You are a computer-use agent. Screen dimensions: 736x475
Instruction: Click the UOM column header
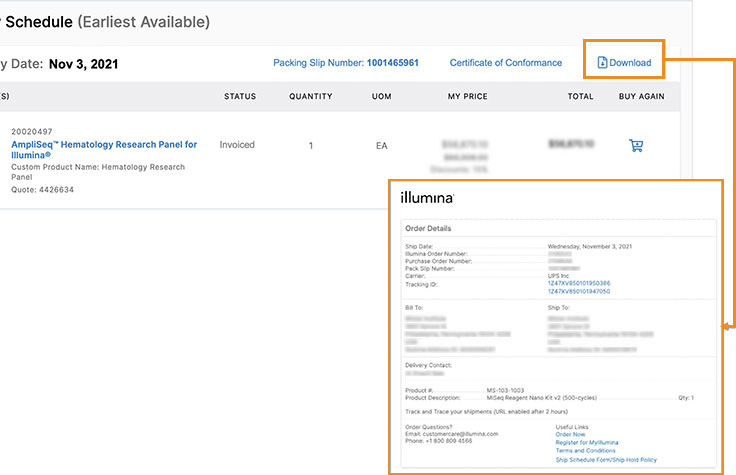[381, 97]
